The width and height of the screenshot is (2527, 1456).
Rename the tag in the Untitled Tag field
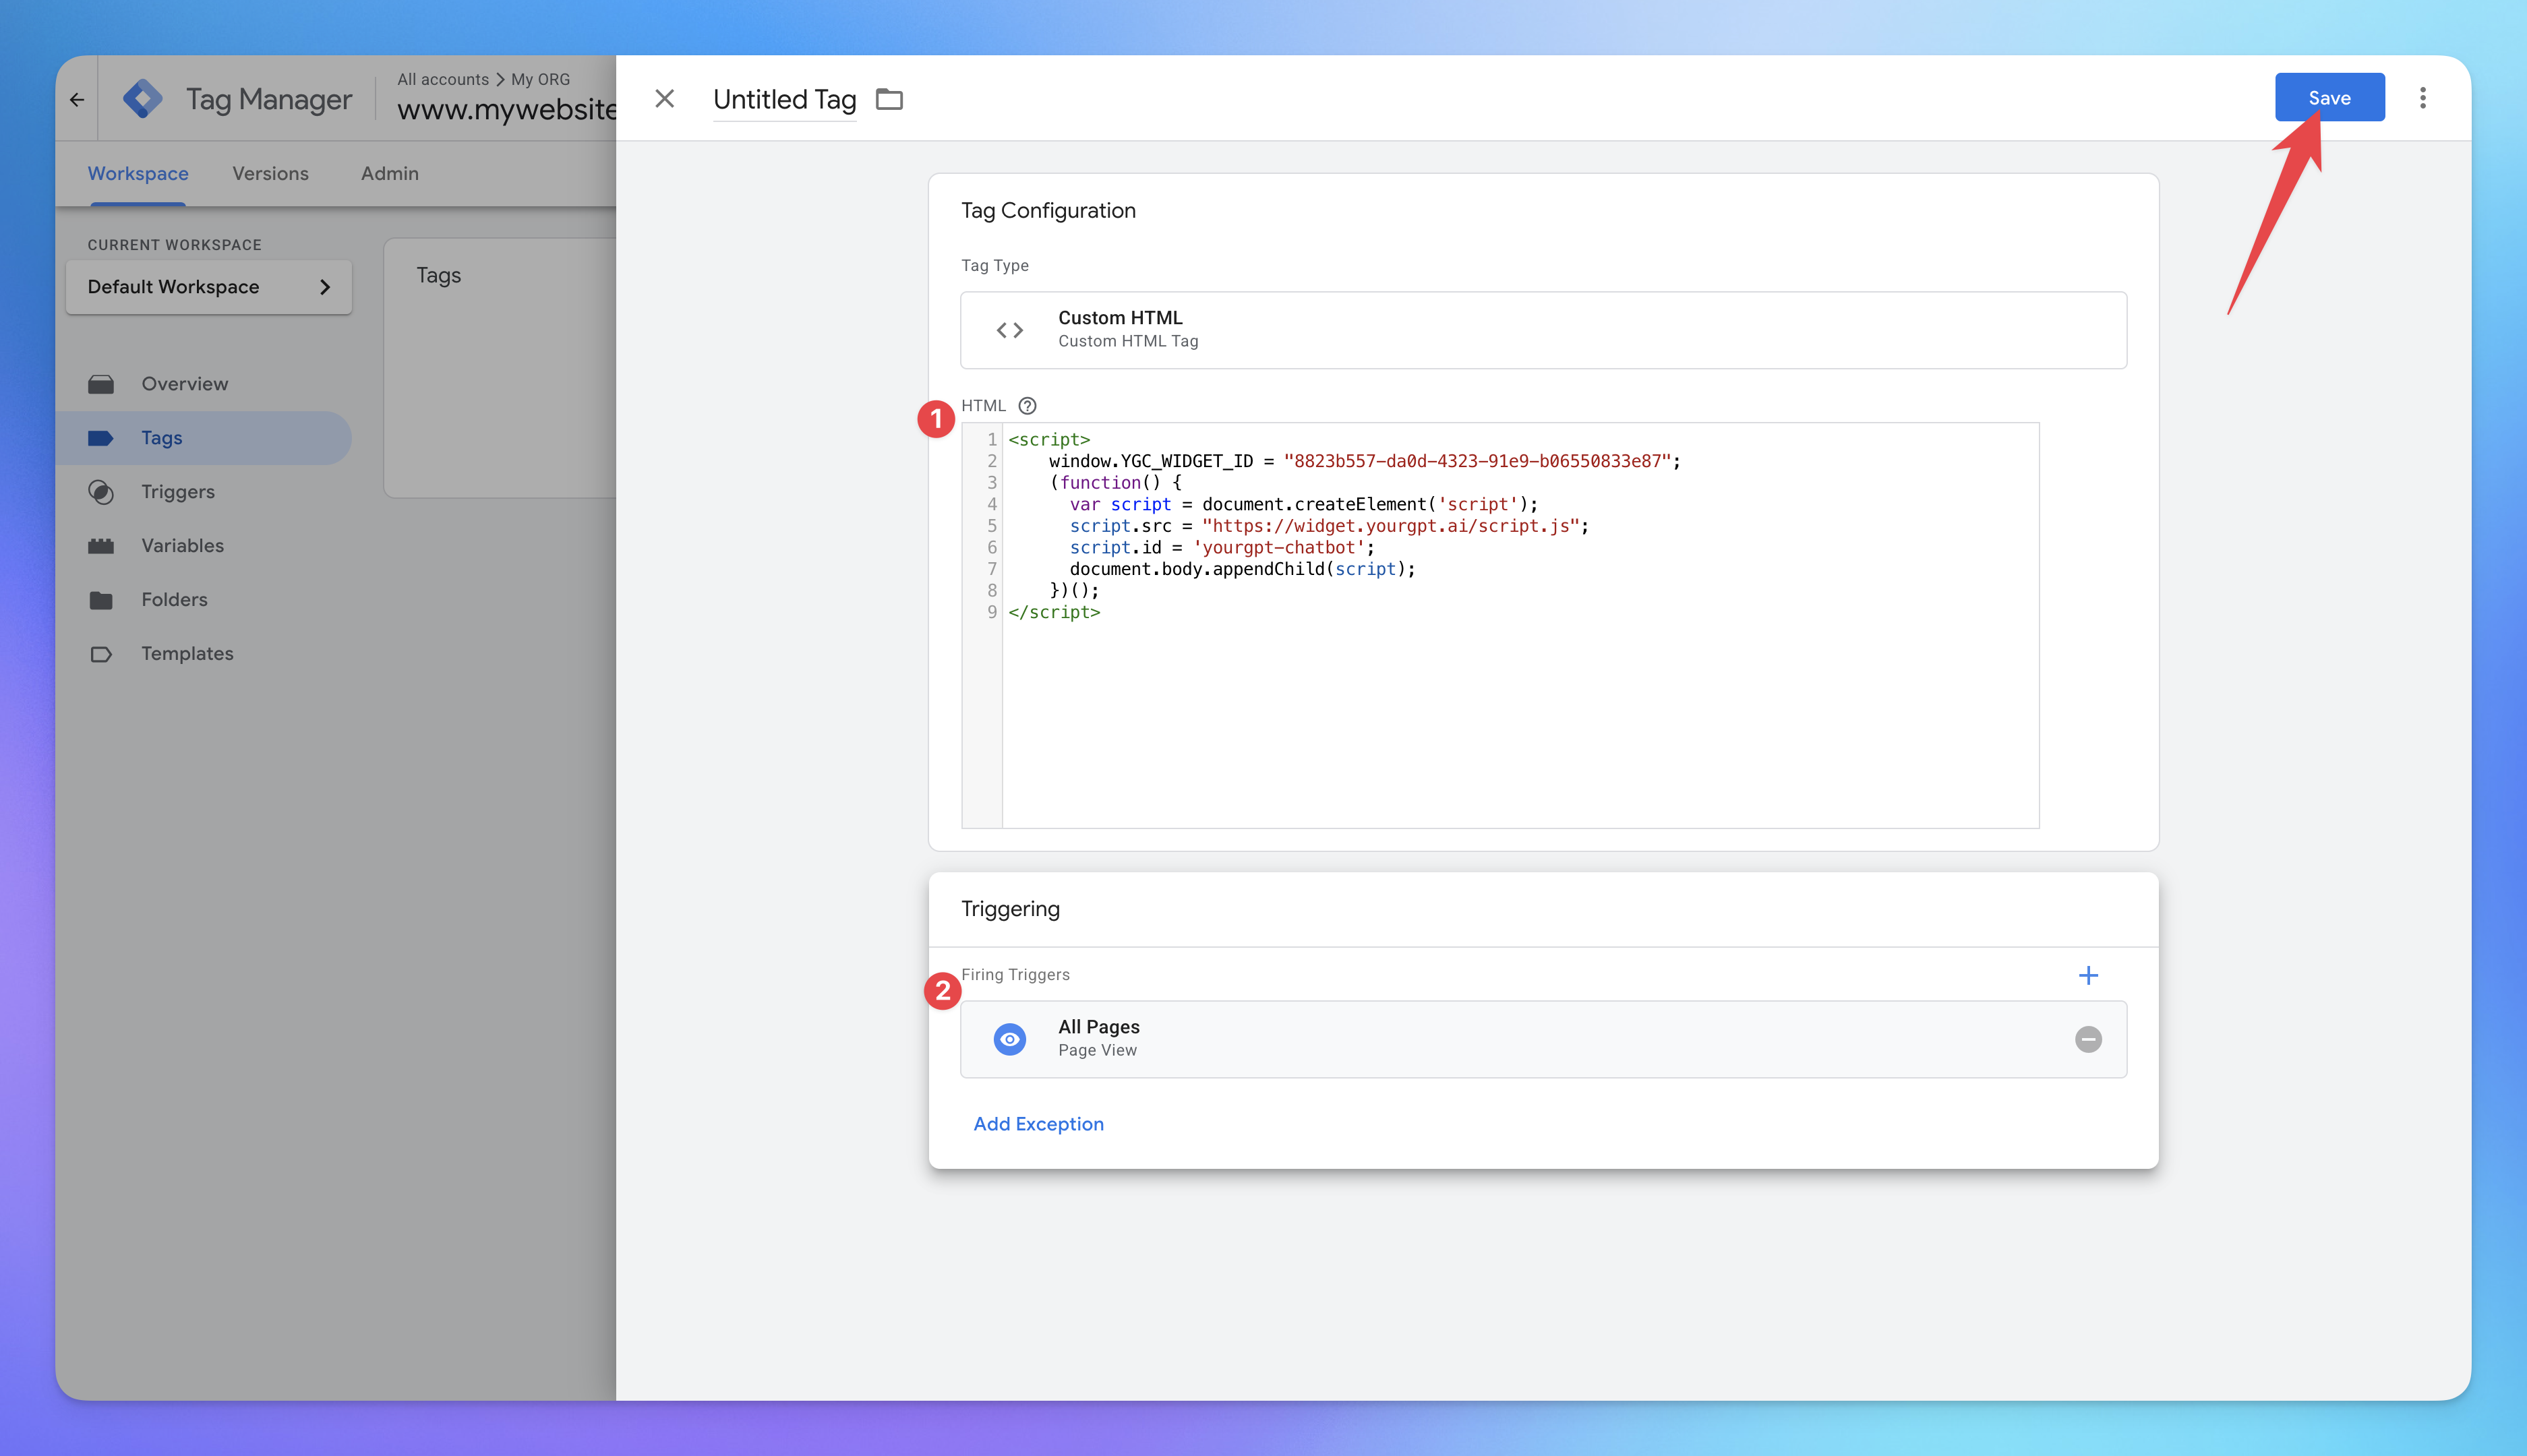[x=784, y=99]
